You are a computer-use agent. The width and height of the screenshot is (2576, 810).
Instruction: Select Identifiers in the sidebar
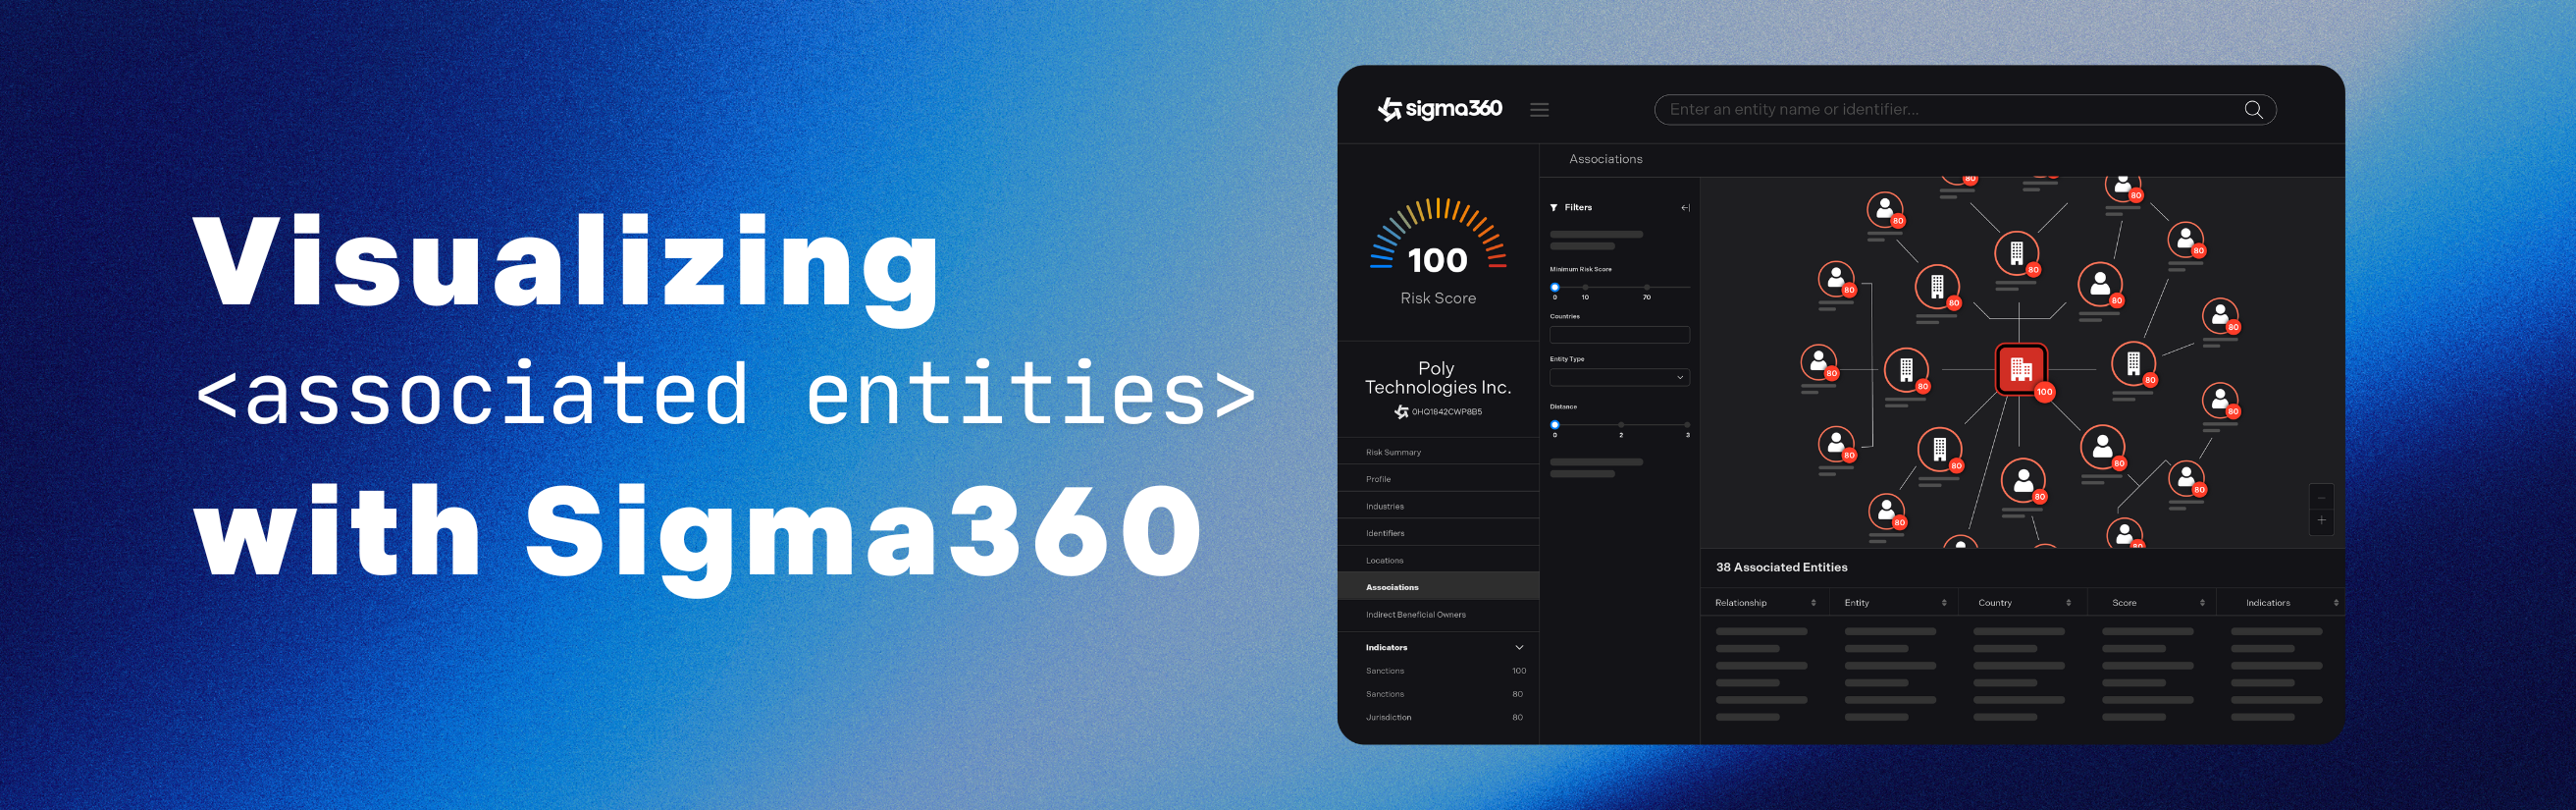[1438, 533]
